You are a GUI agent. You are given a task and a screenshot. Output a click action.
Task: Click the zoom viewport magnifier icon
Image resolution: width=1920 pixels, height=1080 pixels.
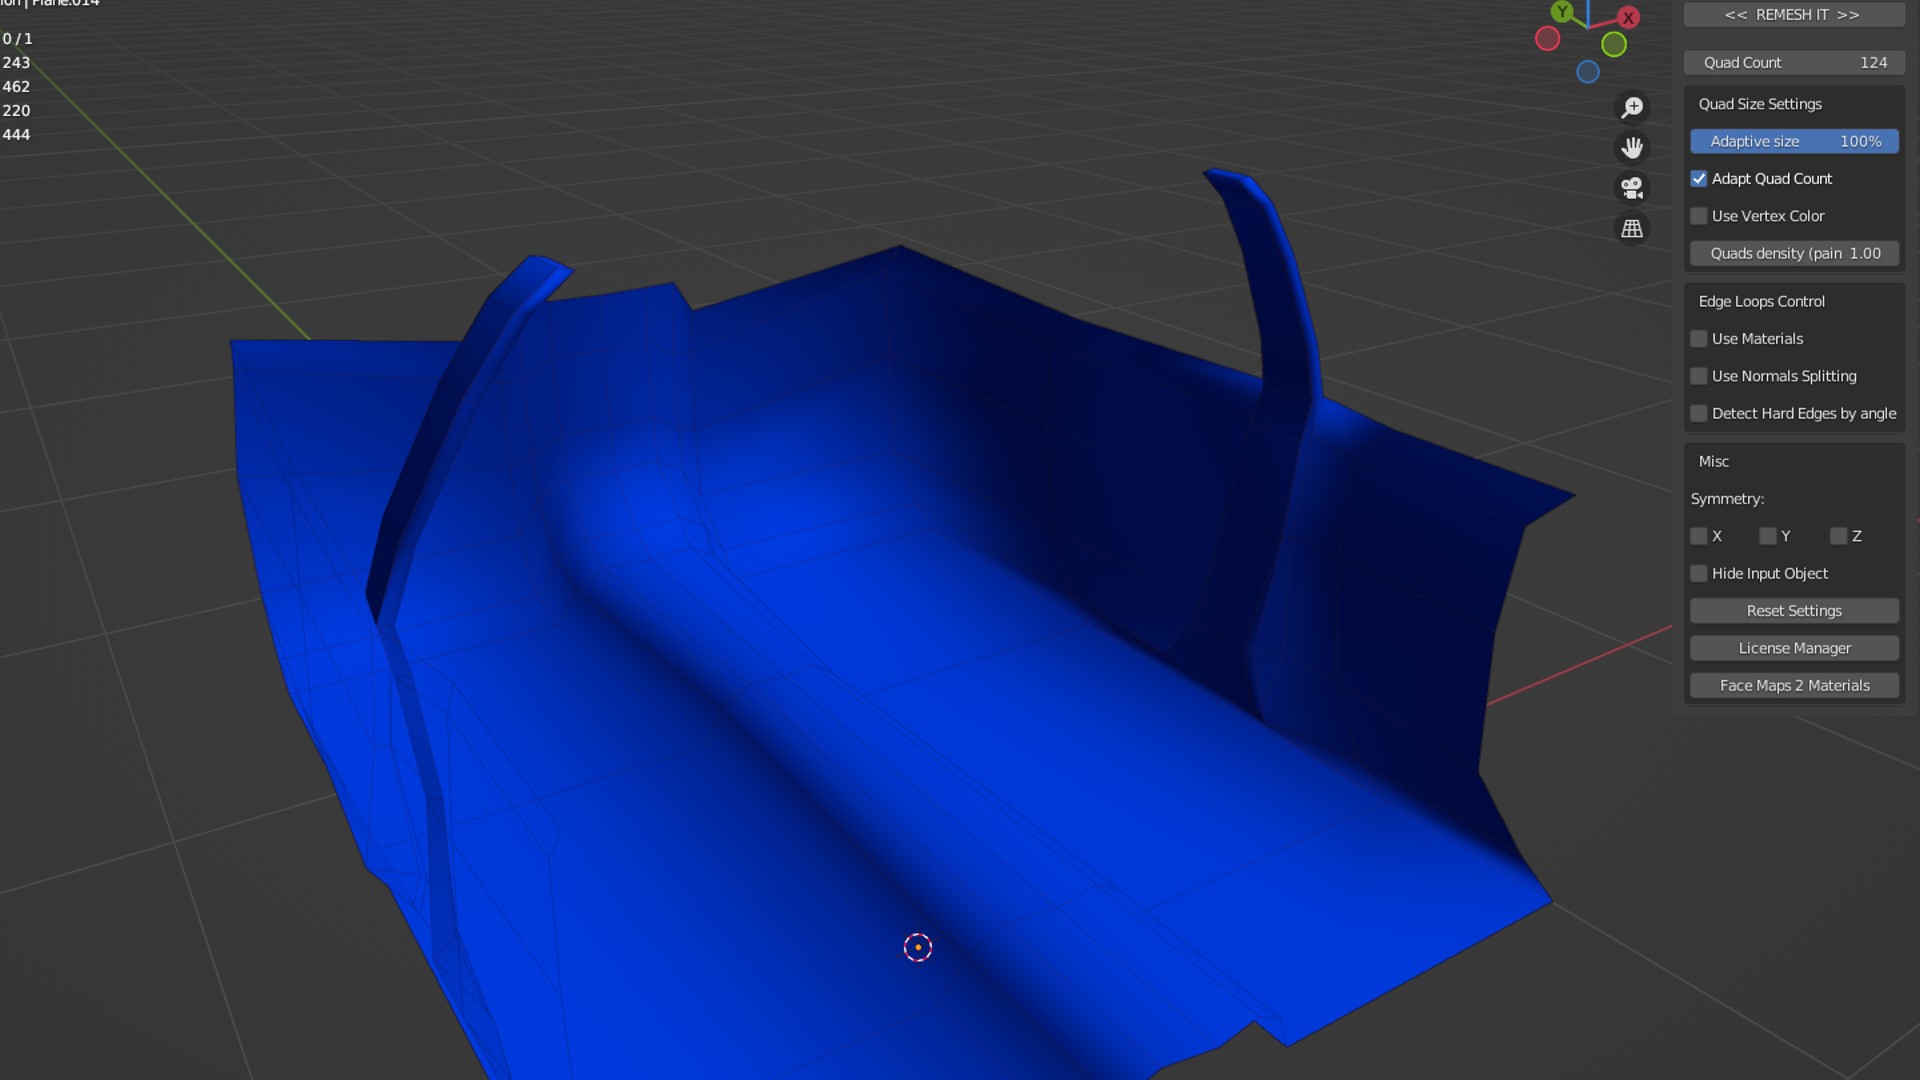tap(1632, 107)
